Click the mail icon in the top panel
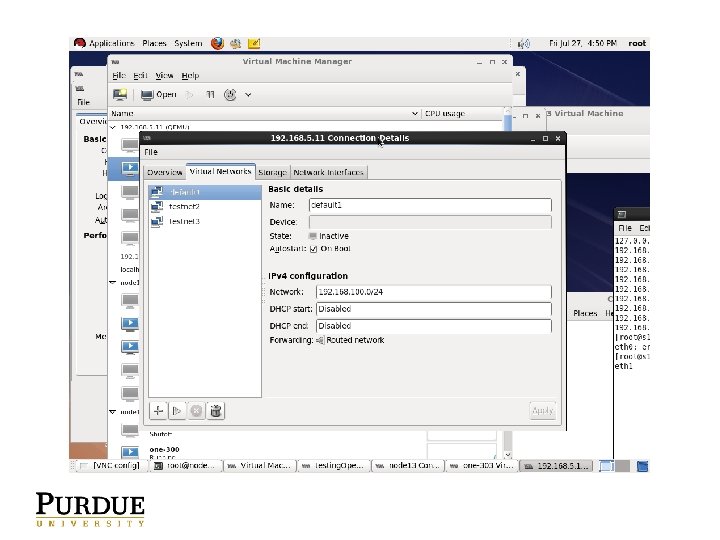This screenshot has height=540, width=720. click(236, 44)
